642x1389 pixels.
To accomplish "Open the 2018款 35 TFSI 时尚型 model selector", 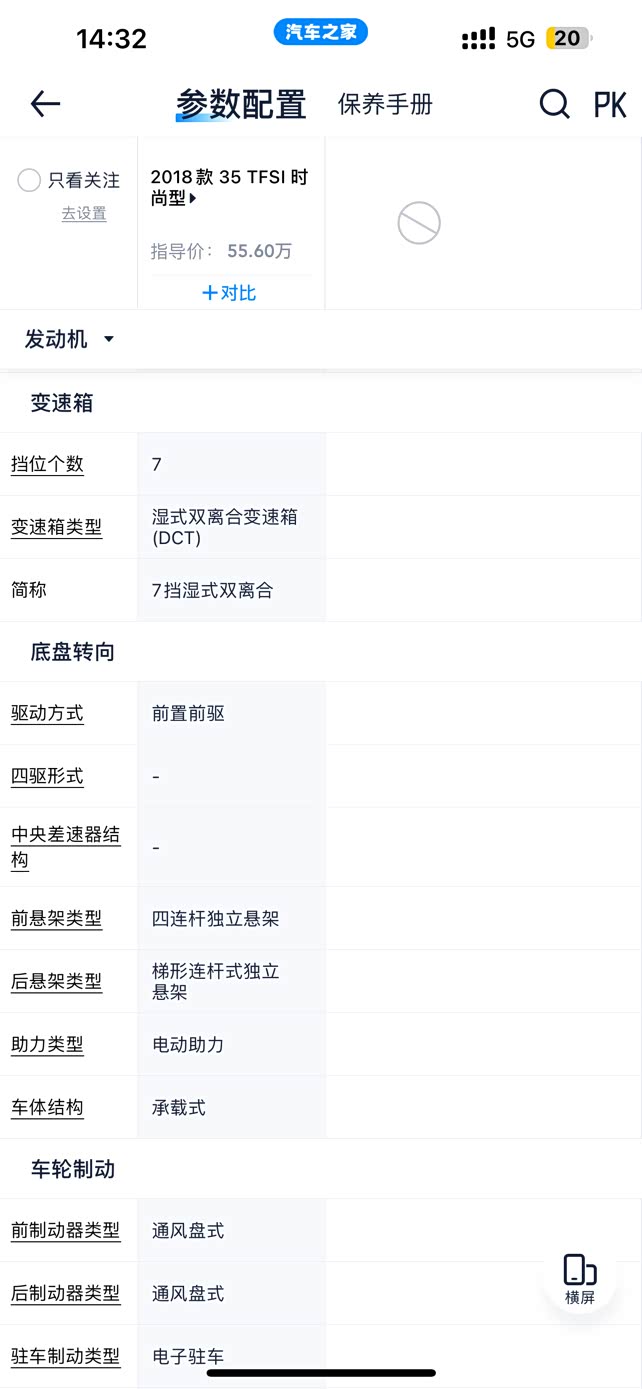I will (229, 187).
